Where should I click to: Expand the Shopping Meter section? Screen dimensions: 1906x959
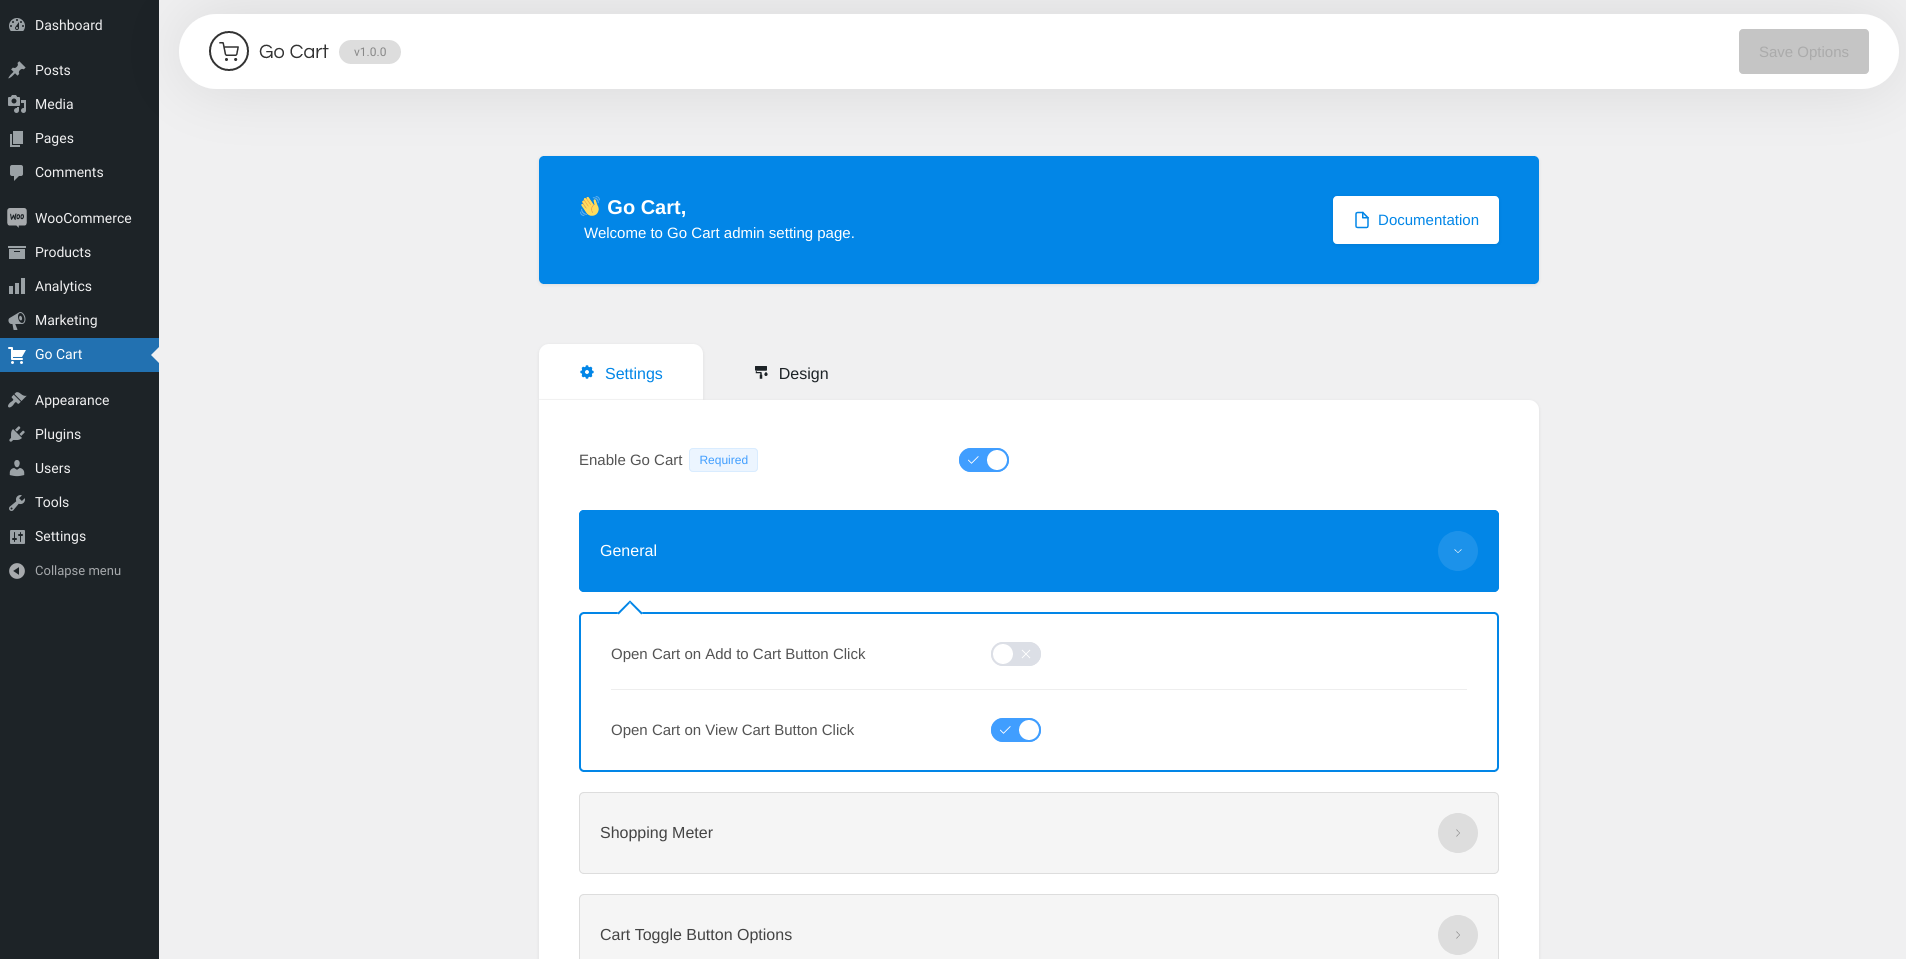click(x=1457, y=833)
